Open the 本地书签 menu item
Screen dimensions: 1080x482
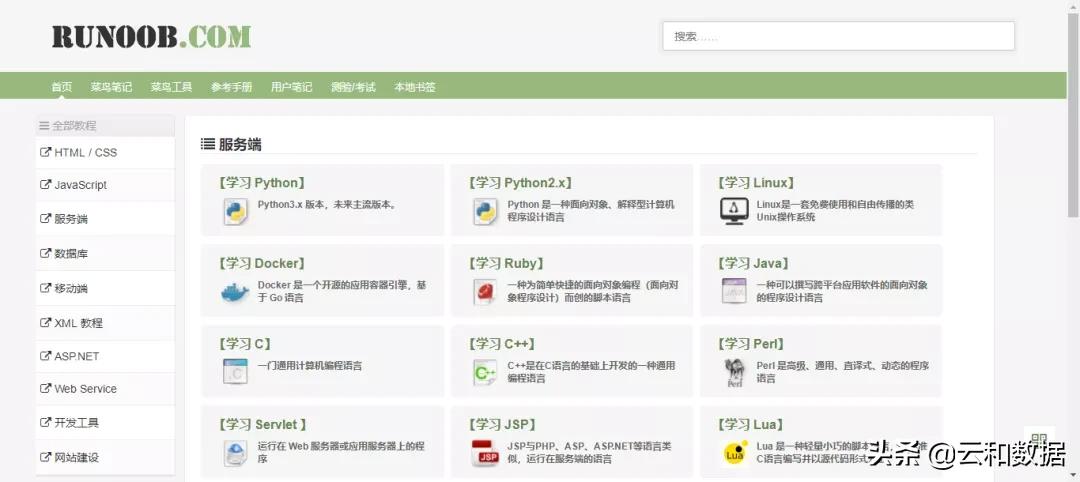(x=415, y=87)
